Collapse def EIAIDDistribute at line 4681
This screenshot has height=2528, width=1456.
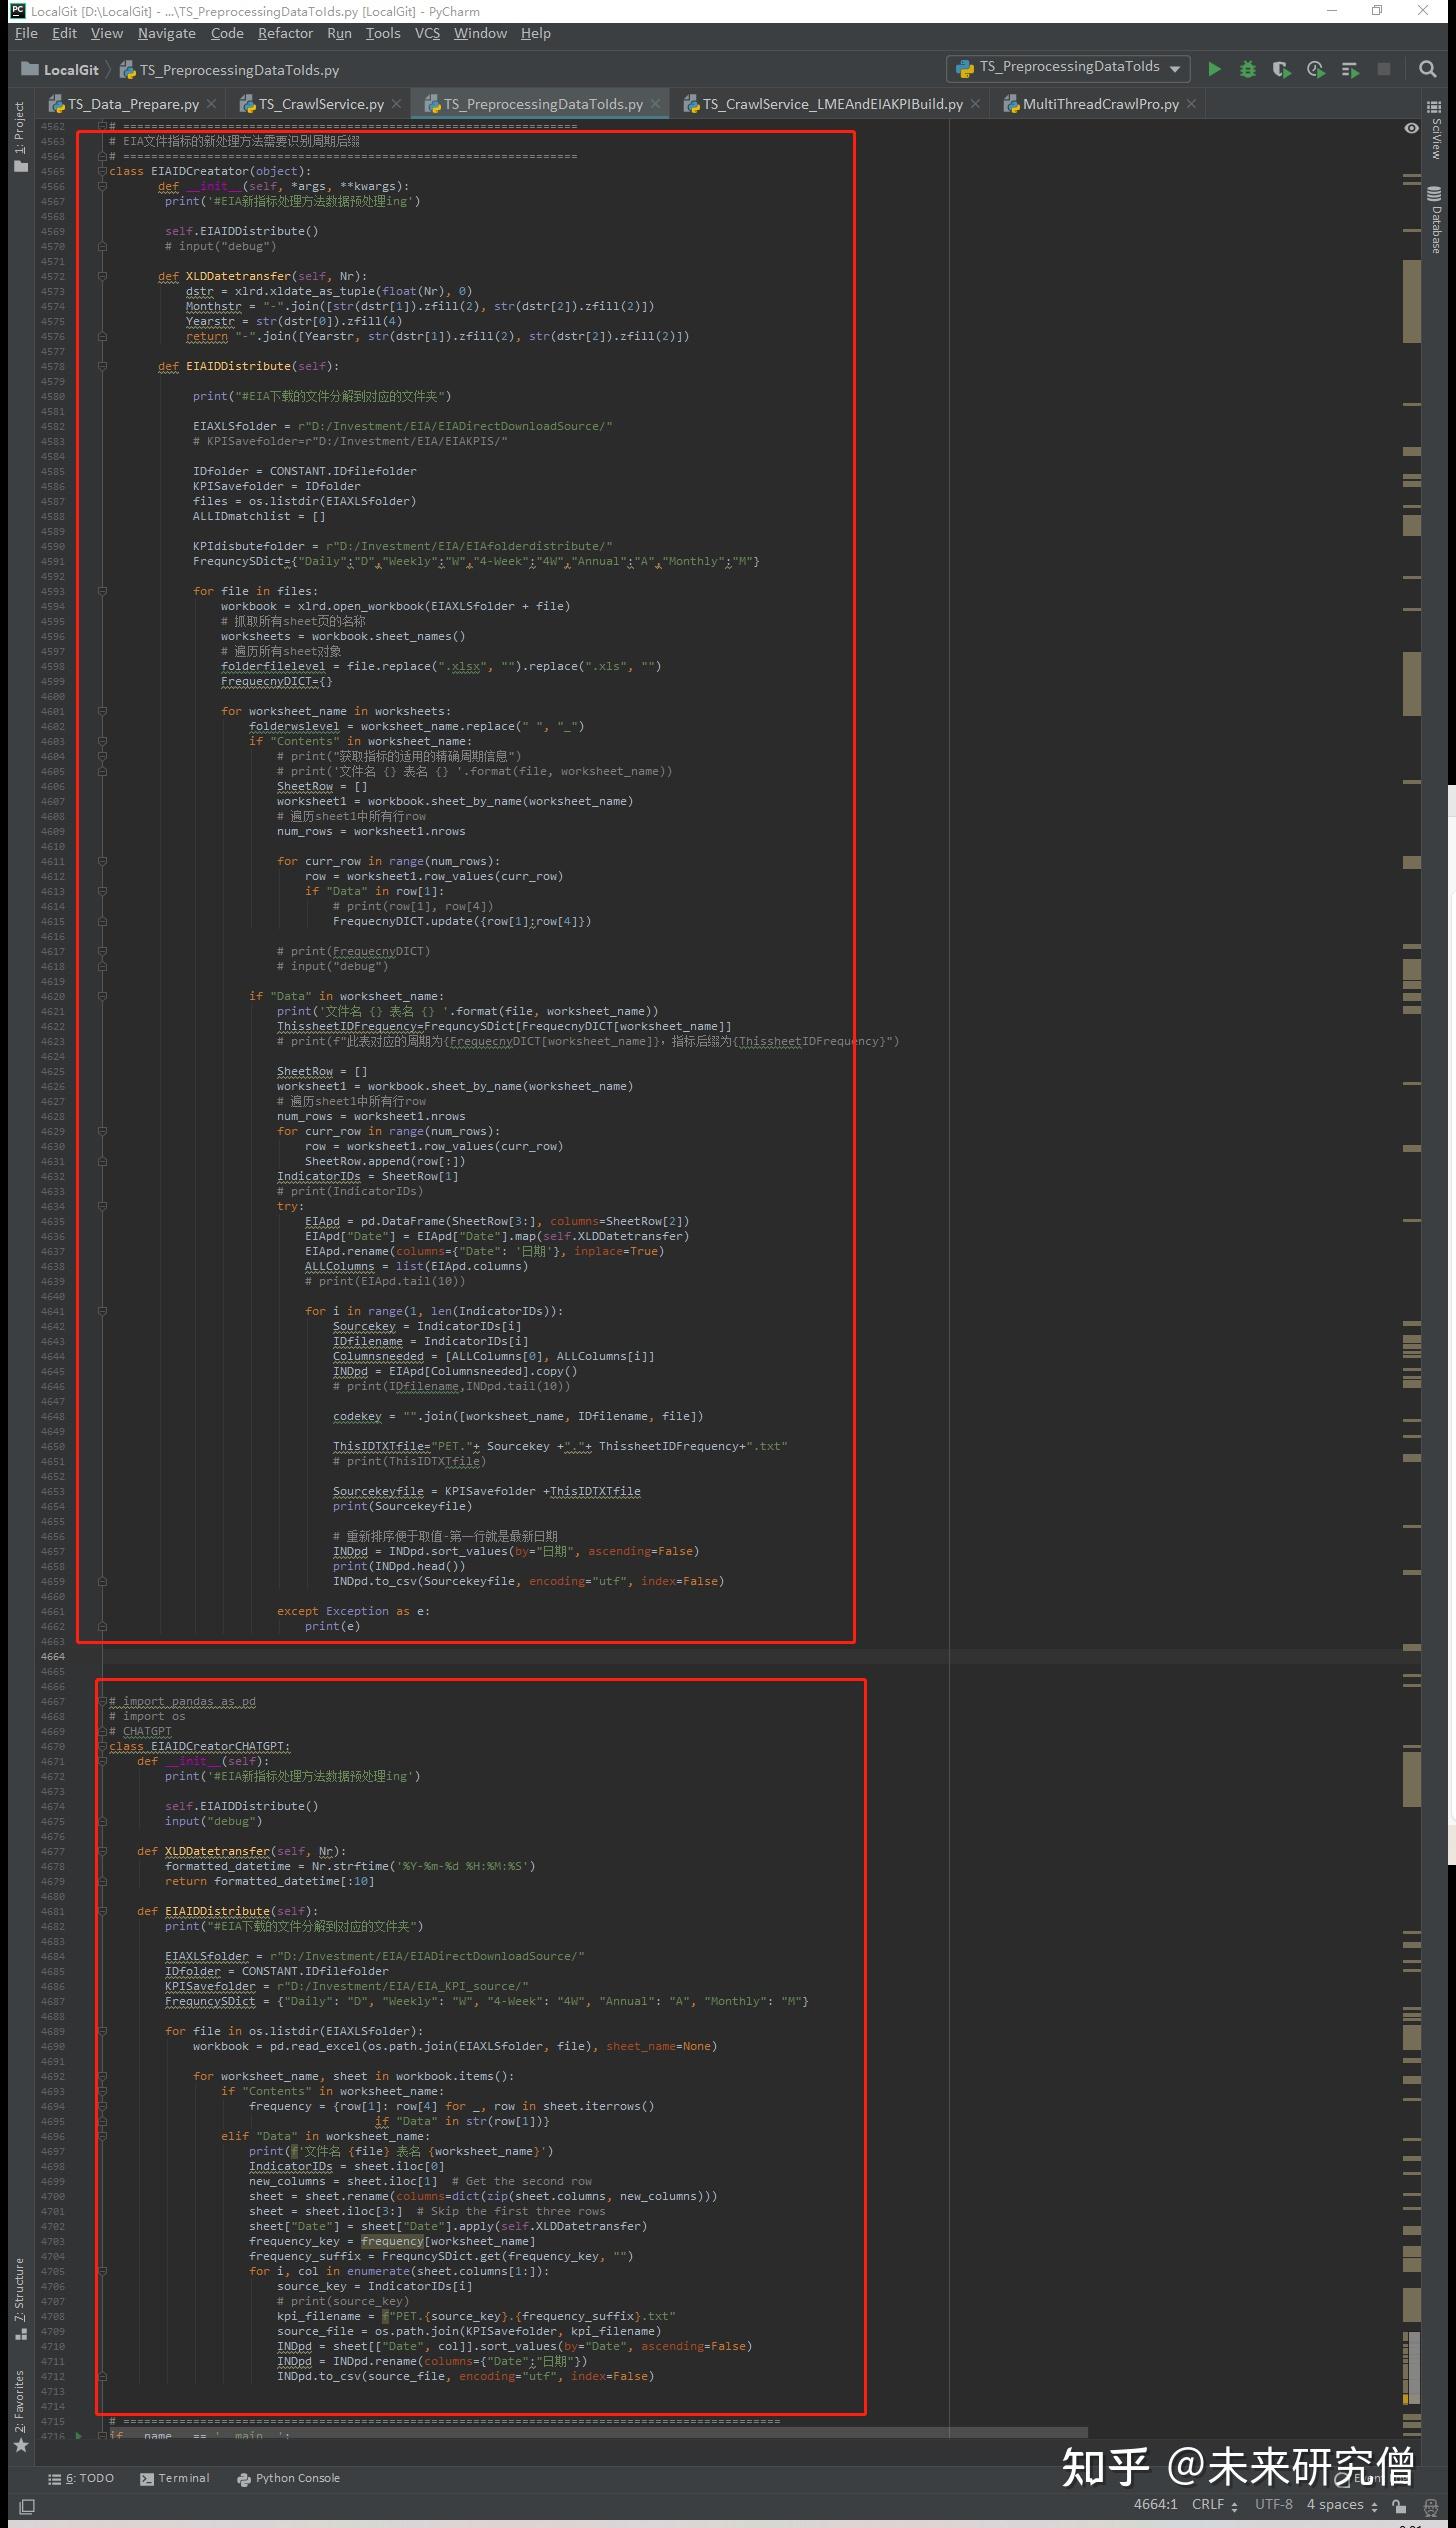point(102,1911)
